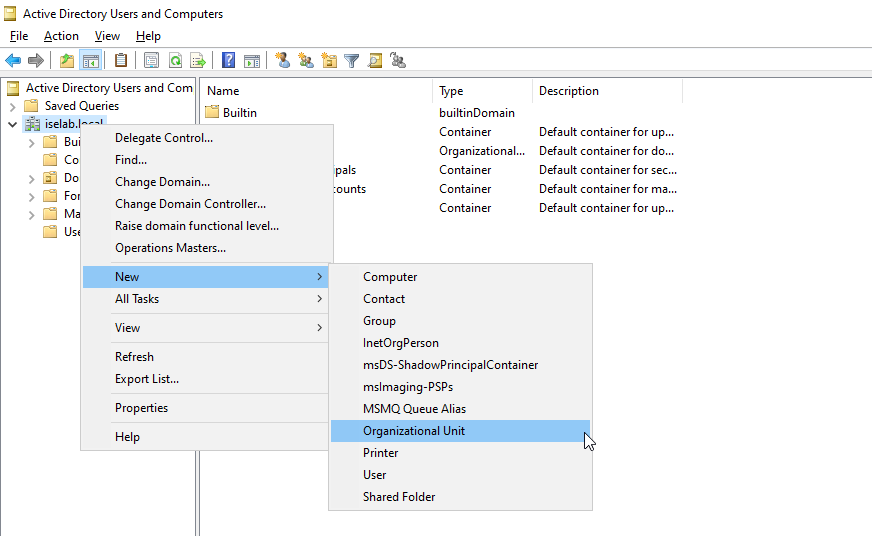The image size is (872, 536).
Task: Open the File menu
Action: coord(19,36)
